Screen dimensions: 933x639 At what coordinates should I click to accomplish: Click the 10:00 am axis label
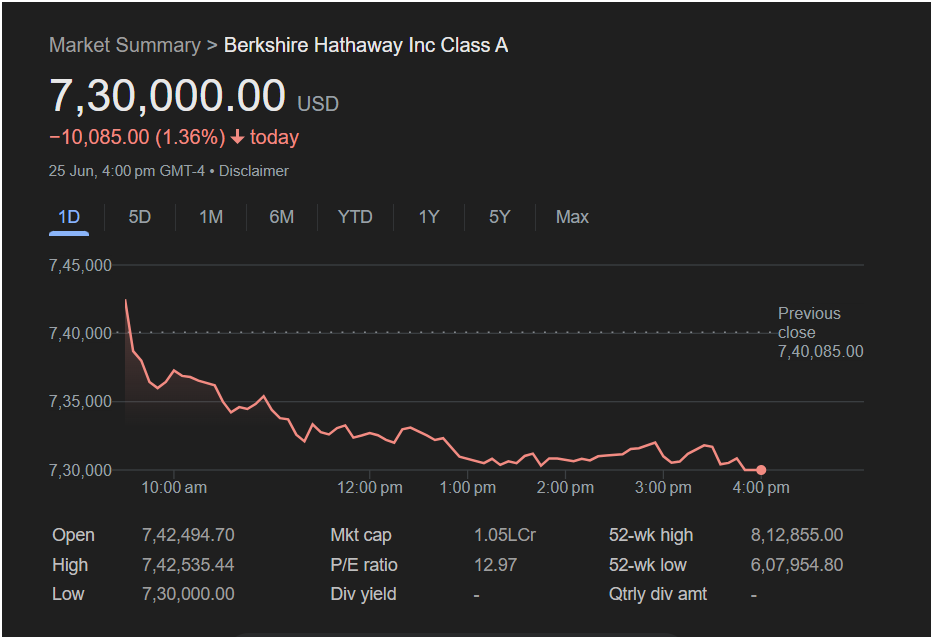pos(174,488)
